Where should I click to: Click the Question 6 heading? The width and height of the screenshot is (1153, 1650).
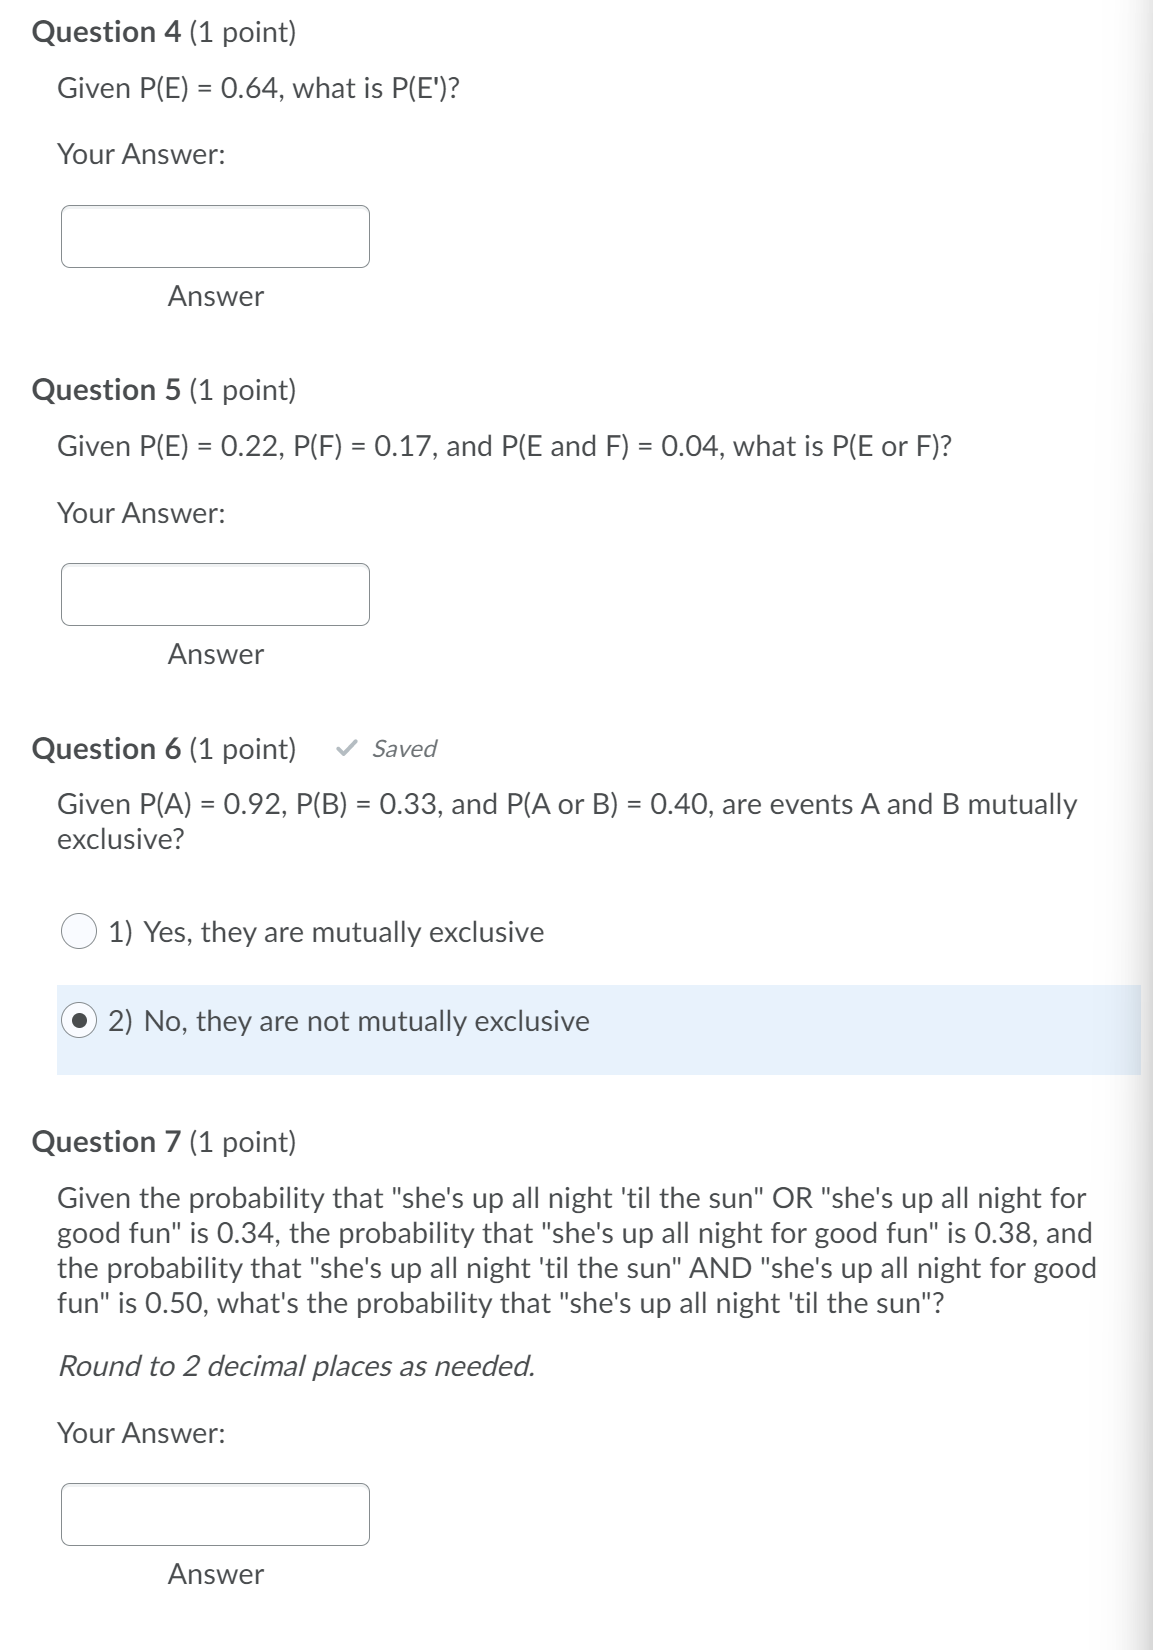[x=165, y=748]
